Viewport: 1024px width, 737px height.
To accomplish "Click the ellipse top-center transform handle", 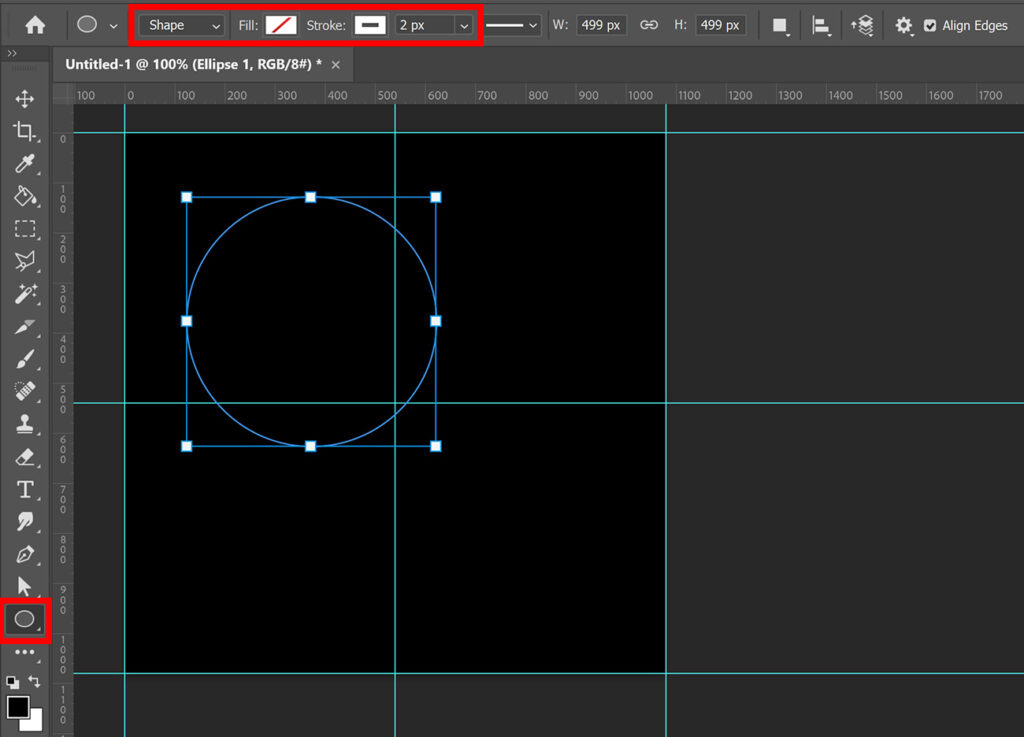I will pyautogui.click(x=311, y=197).
